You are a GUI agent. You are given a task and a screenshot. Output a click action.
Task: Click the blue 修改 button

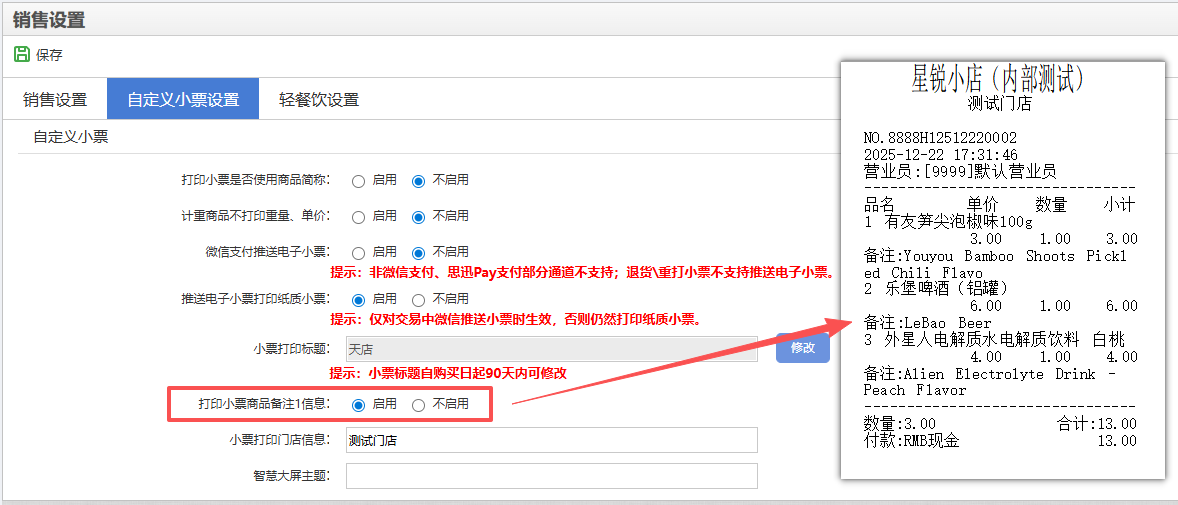point(802,348)
